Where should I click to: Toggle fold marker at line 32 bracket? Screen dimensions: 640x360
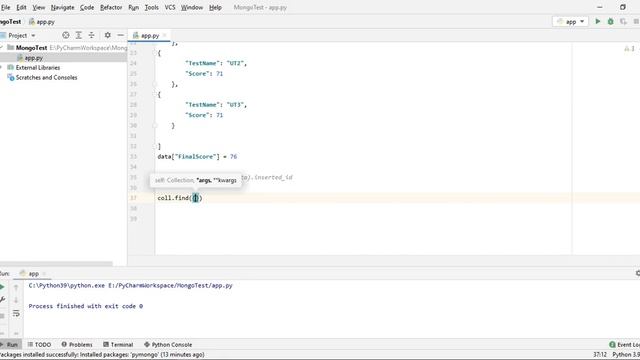point(155,146)
